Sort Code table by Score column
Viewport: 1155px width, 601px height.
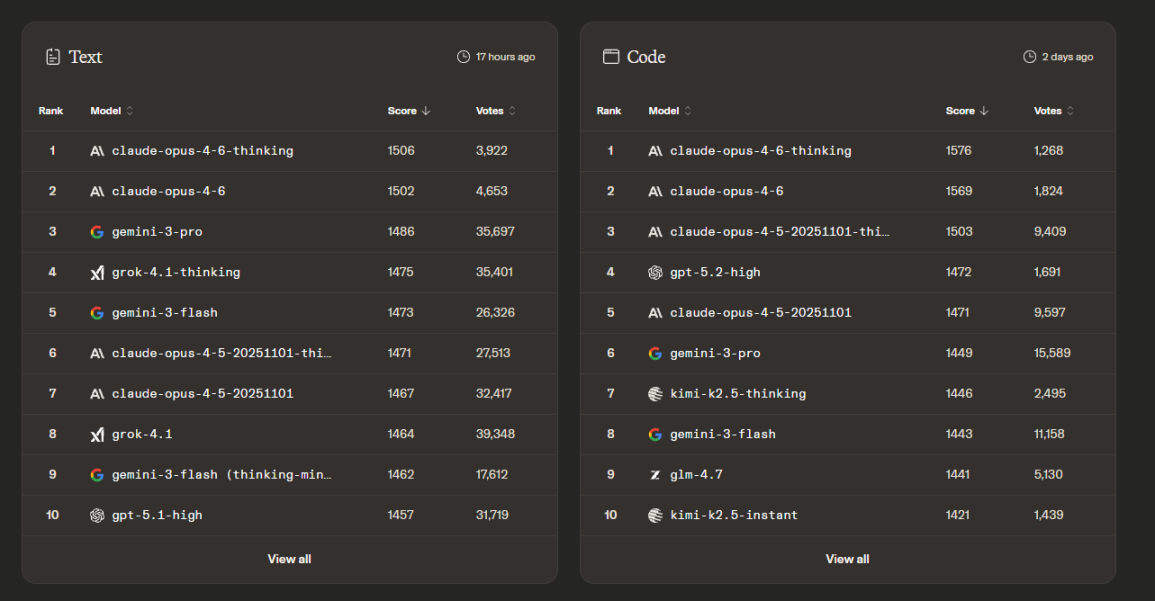(967, 110)
